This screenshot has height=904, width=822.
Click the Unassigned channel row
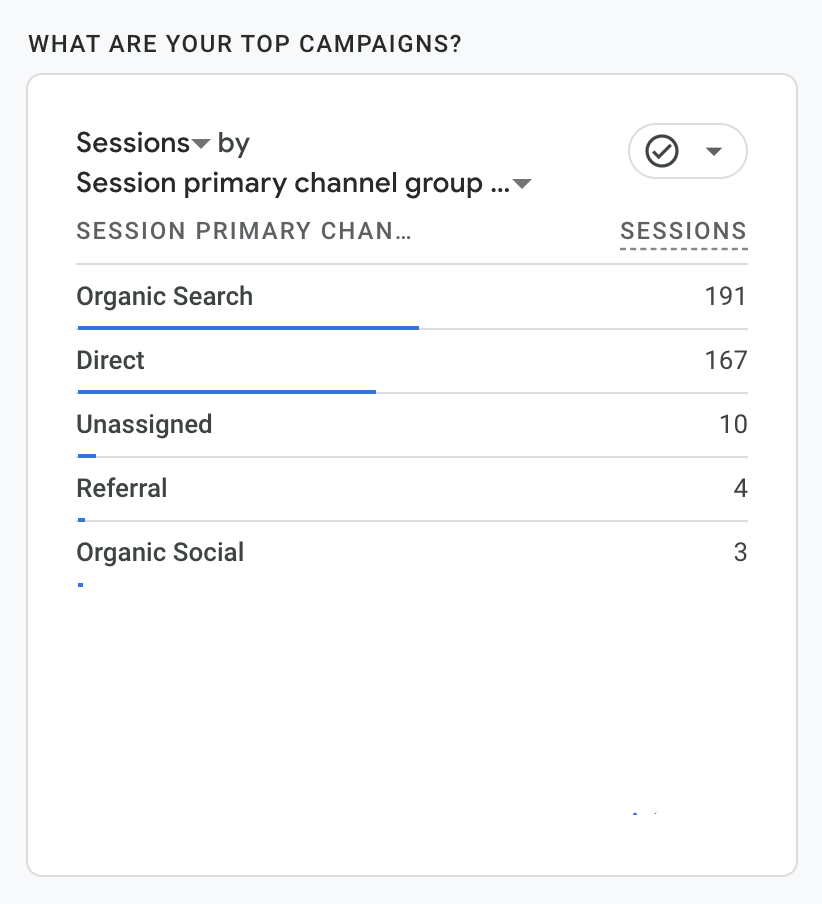tap(144, 425)
